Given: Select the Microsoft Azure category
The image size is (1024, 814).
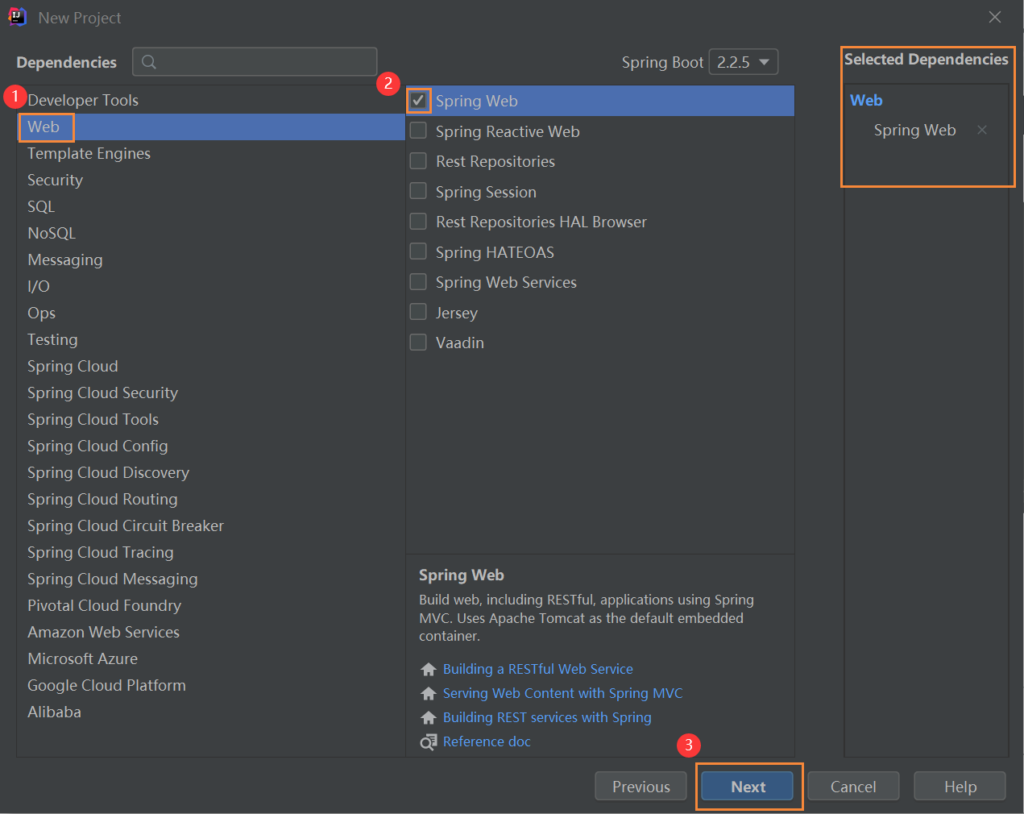Looking at the screenshot, I should pyautogui.click(x=211, y=659).
